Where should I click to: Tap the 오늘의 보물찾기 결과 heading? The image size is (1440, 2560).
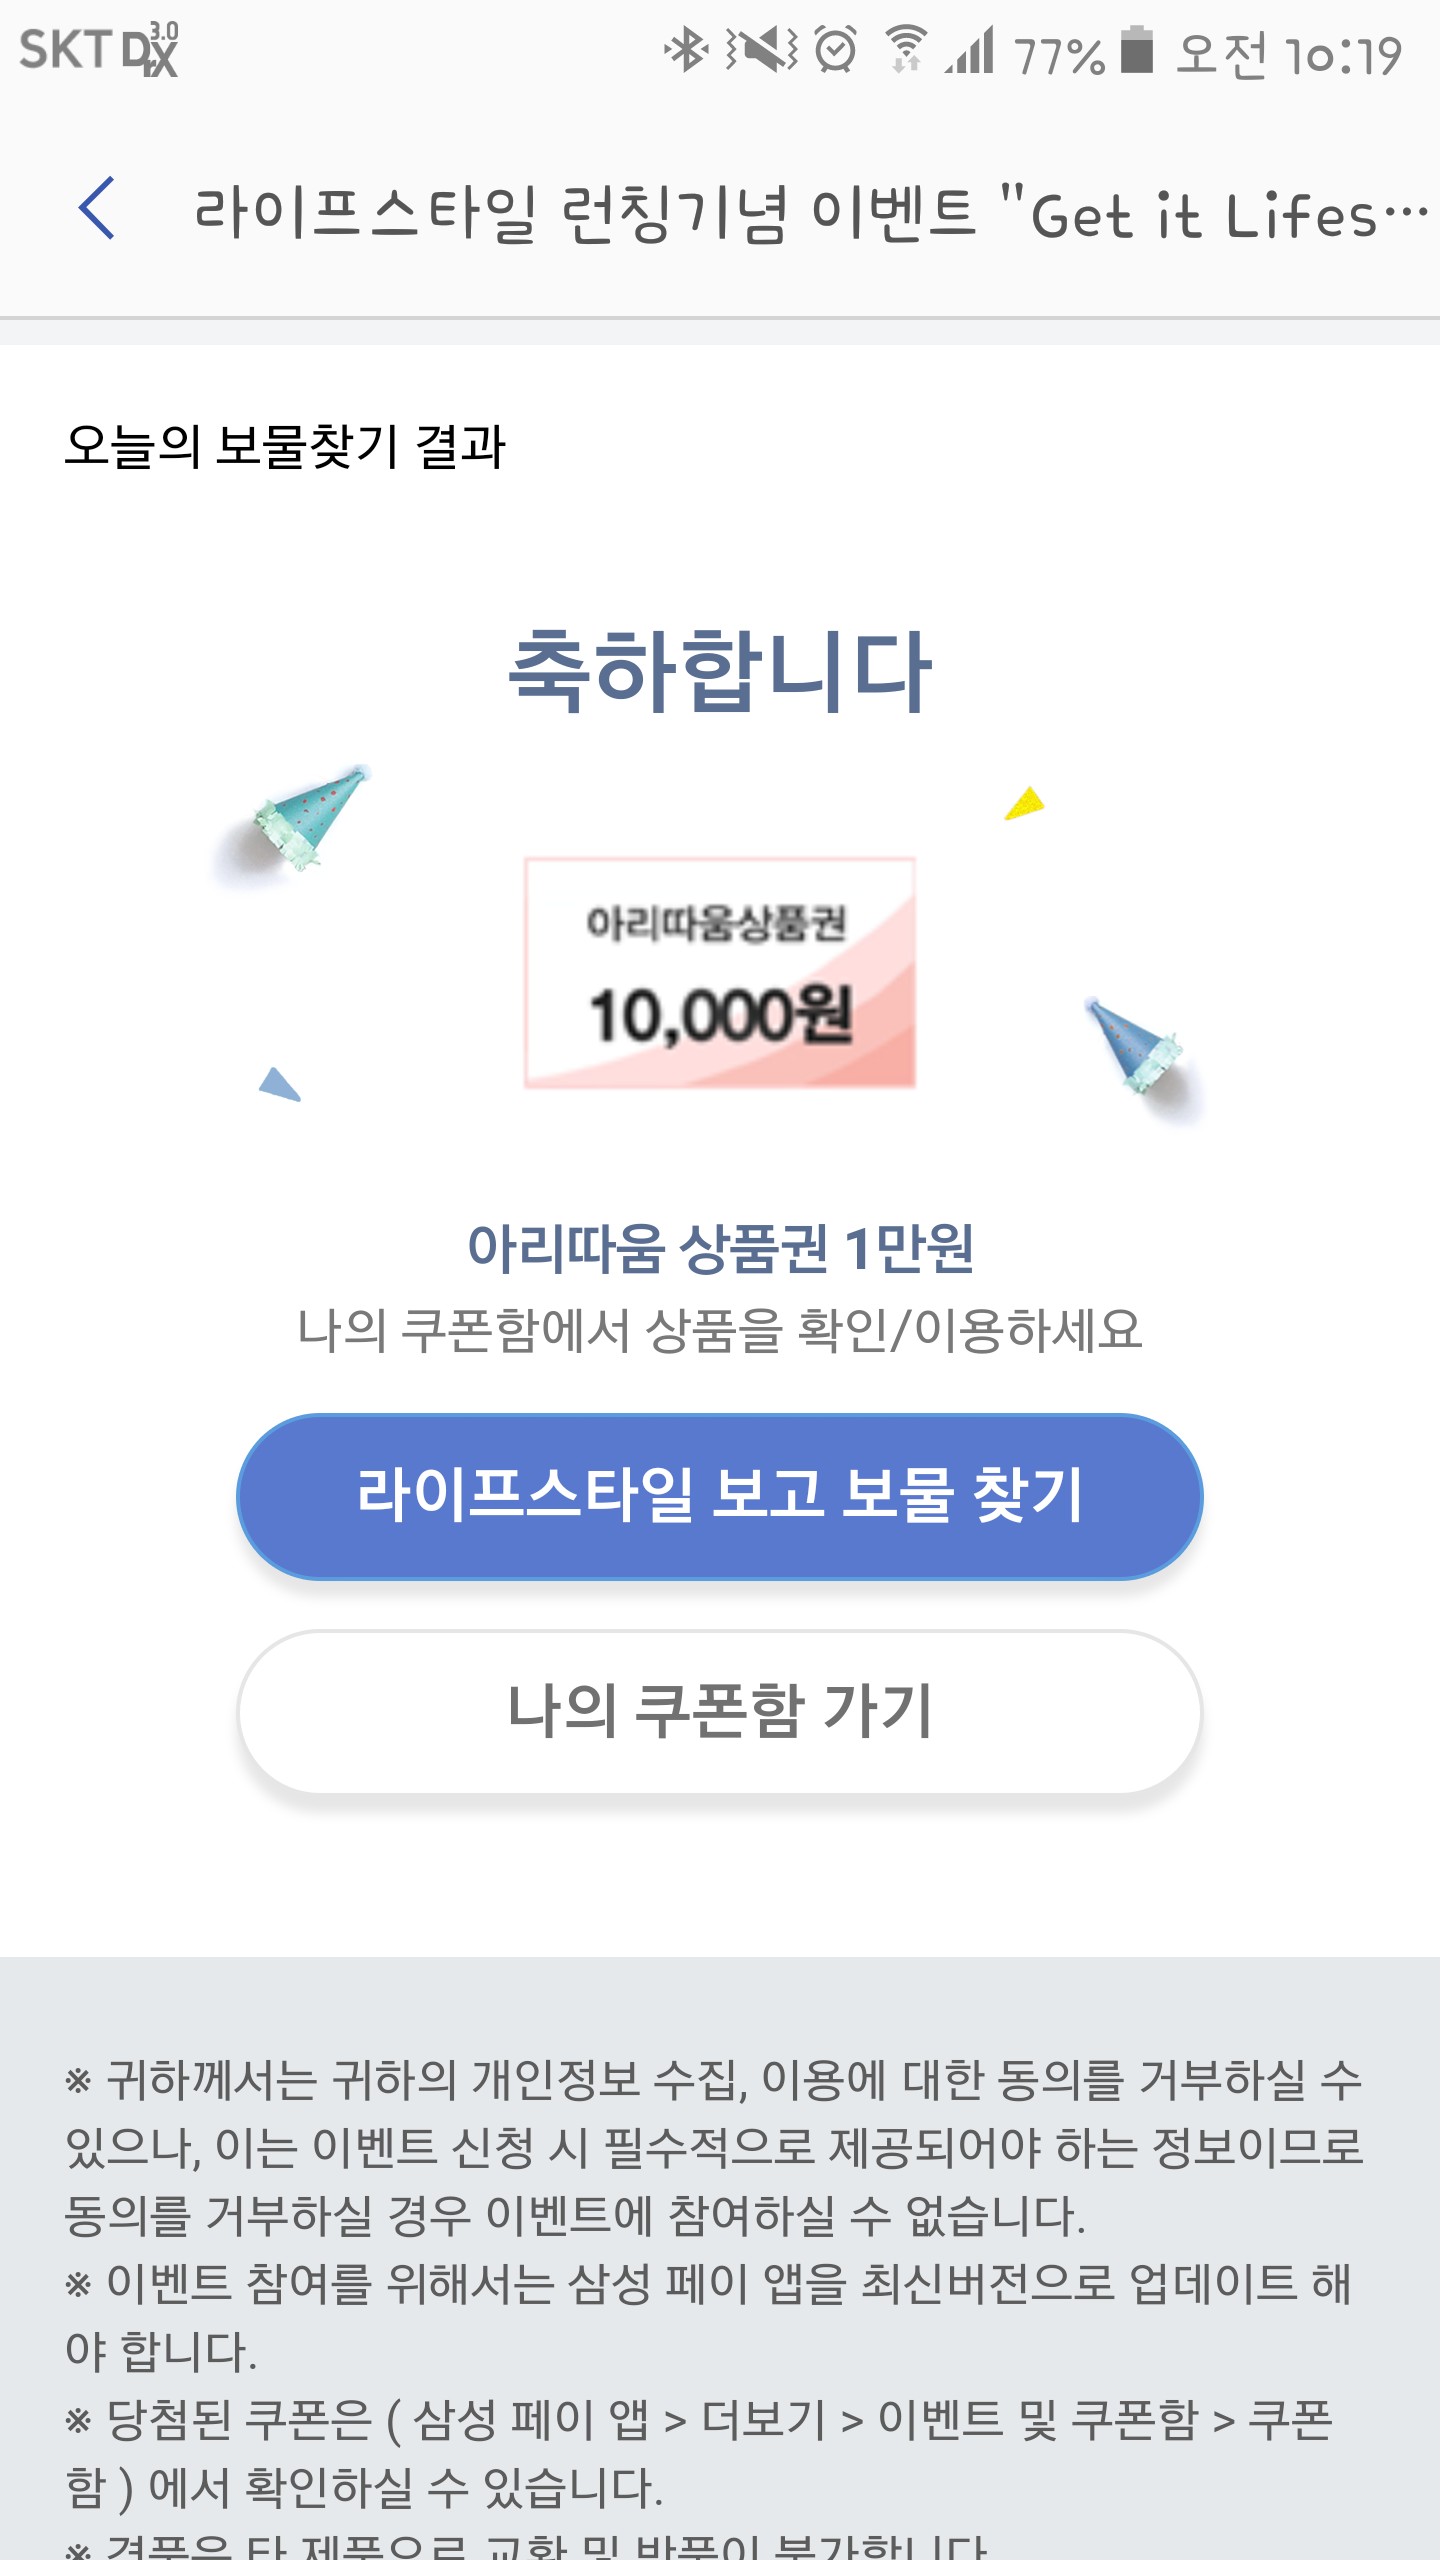click(285, 446)
